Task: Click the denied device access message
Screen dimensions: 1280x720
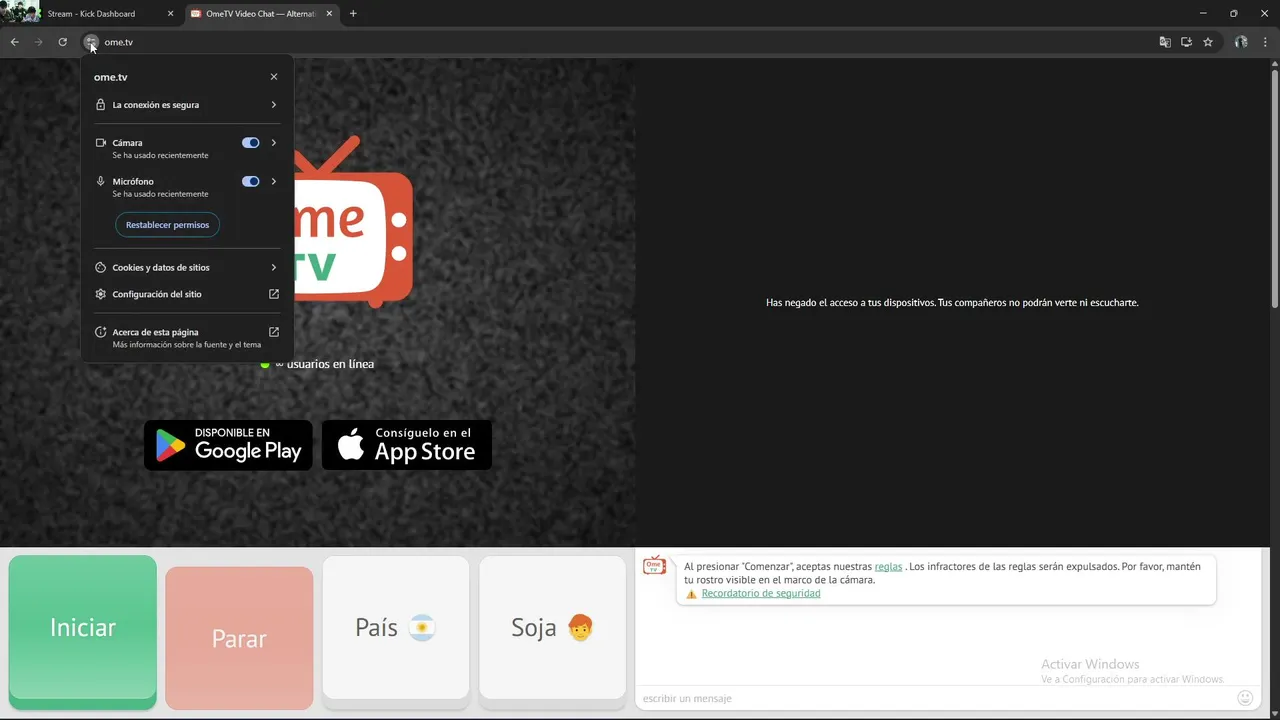Action: [x=952, y=303]
